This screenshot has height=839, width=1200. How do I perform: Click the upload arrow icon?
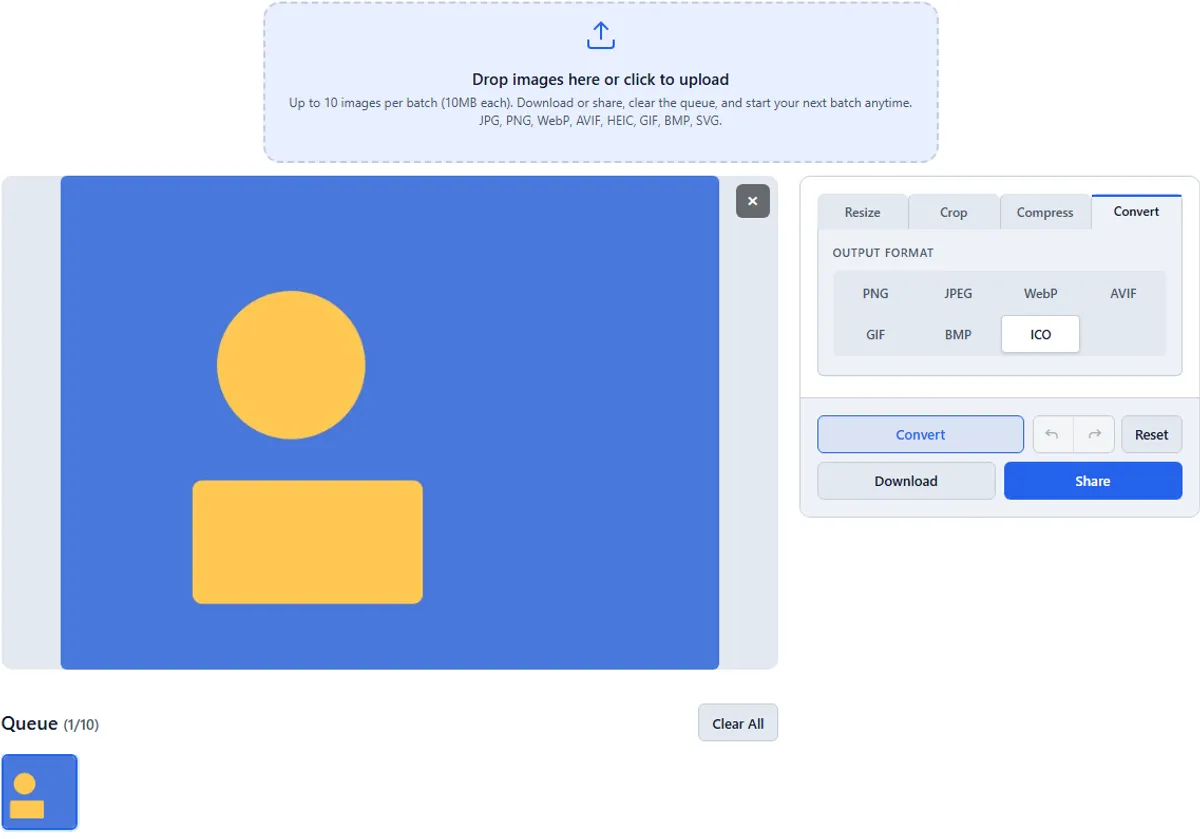(600, 37)
